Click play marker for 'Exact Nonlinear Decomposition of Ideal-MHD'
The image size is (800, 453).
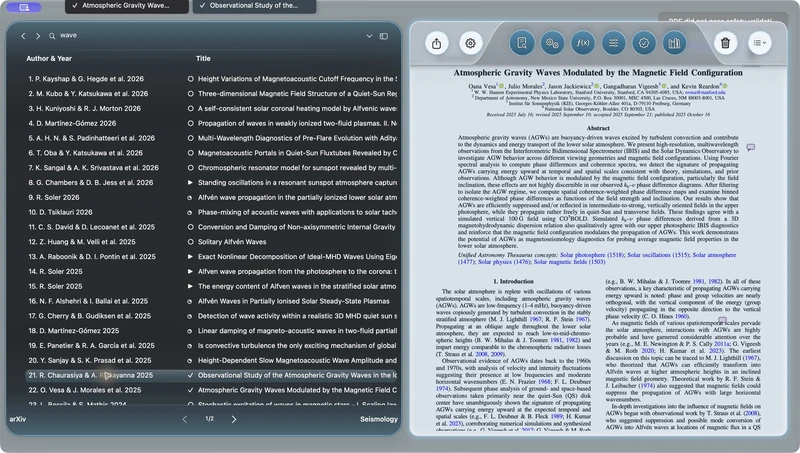(x=190, y=257)
